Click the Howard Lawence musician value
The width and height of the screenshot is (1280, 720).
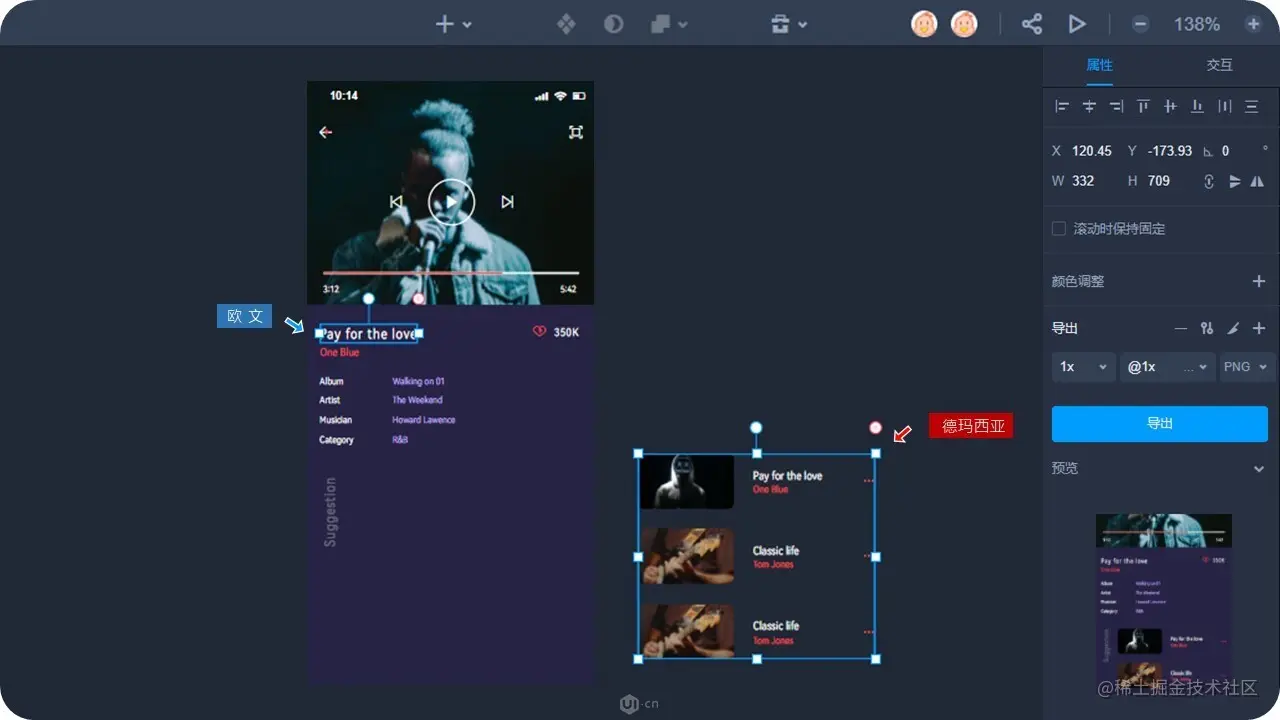424,420
